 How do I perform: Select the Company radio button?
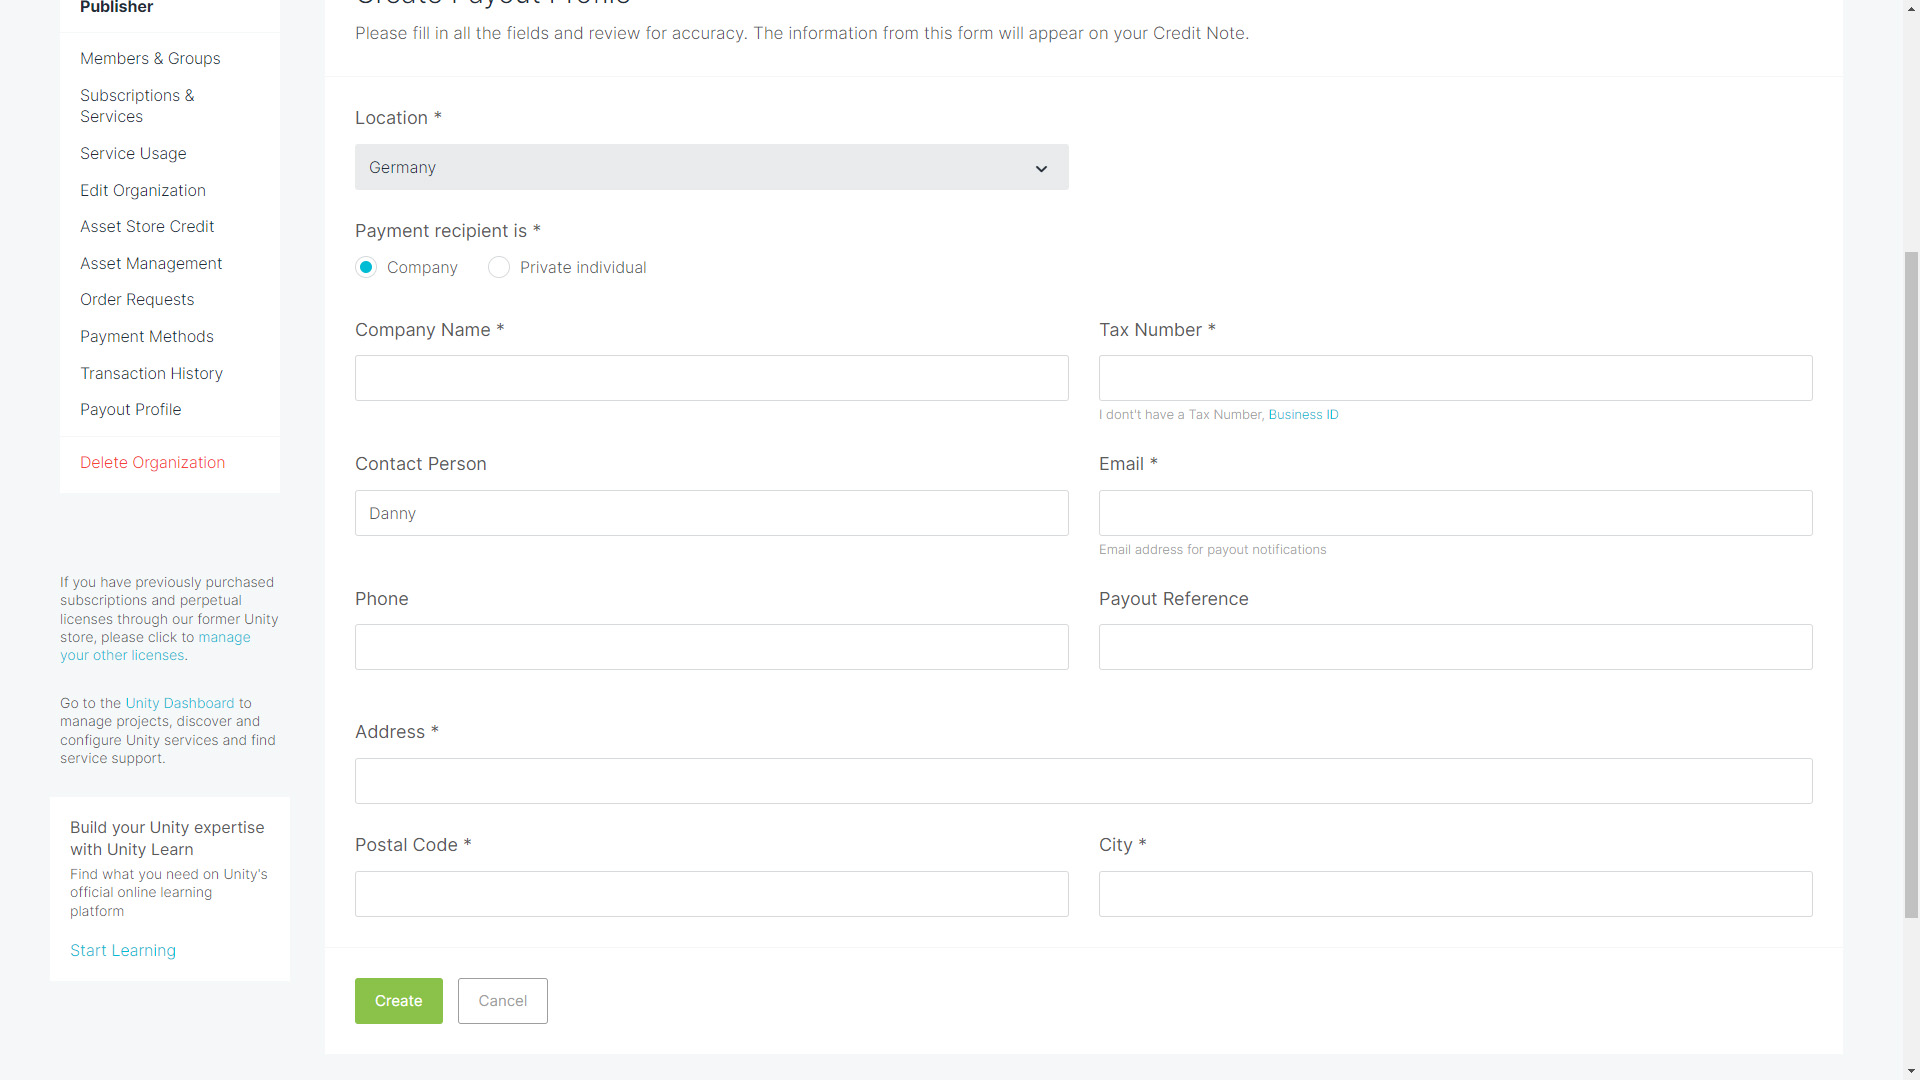point(365,268)
